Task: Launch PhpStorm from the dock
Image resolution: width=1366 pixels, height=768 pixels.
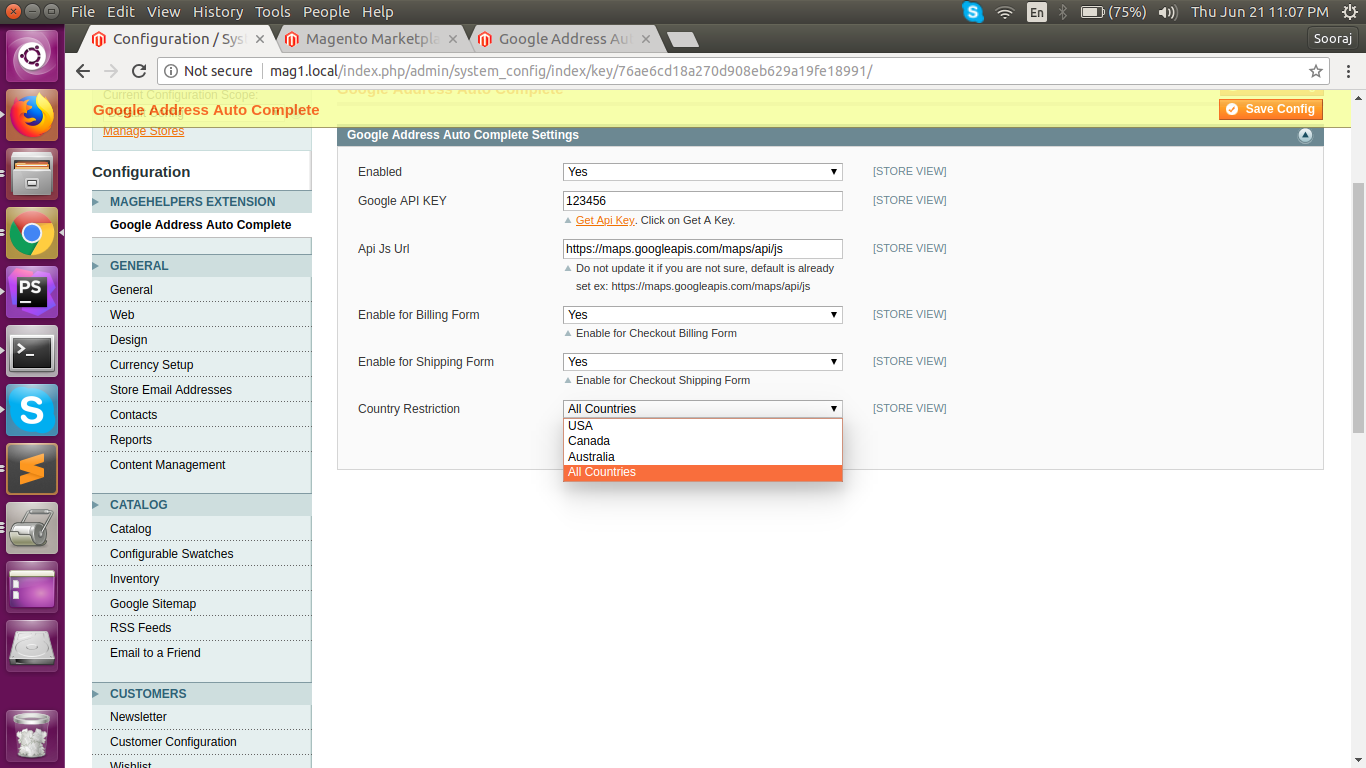Action: 32,292
